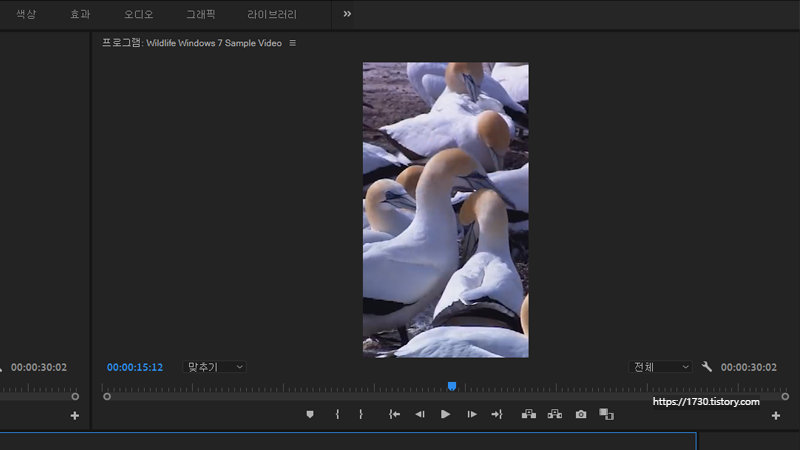Switch to the 그래픽 workspace tab
800x450 pixels.
coord(201,14)
